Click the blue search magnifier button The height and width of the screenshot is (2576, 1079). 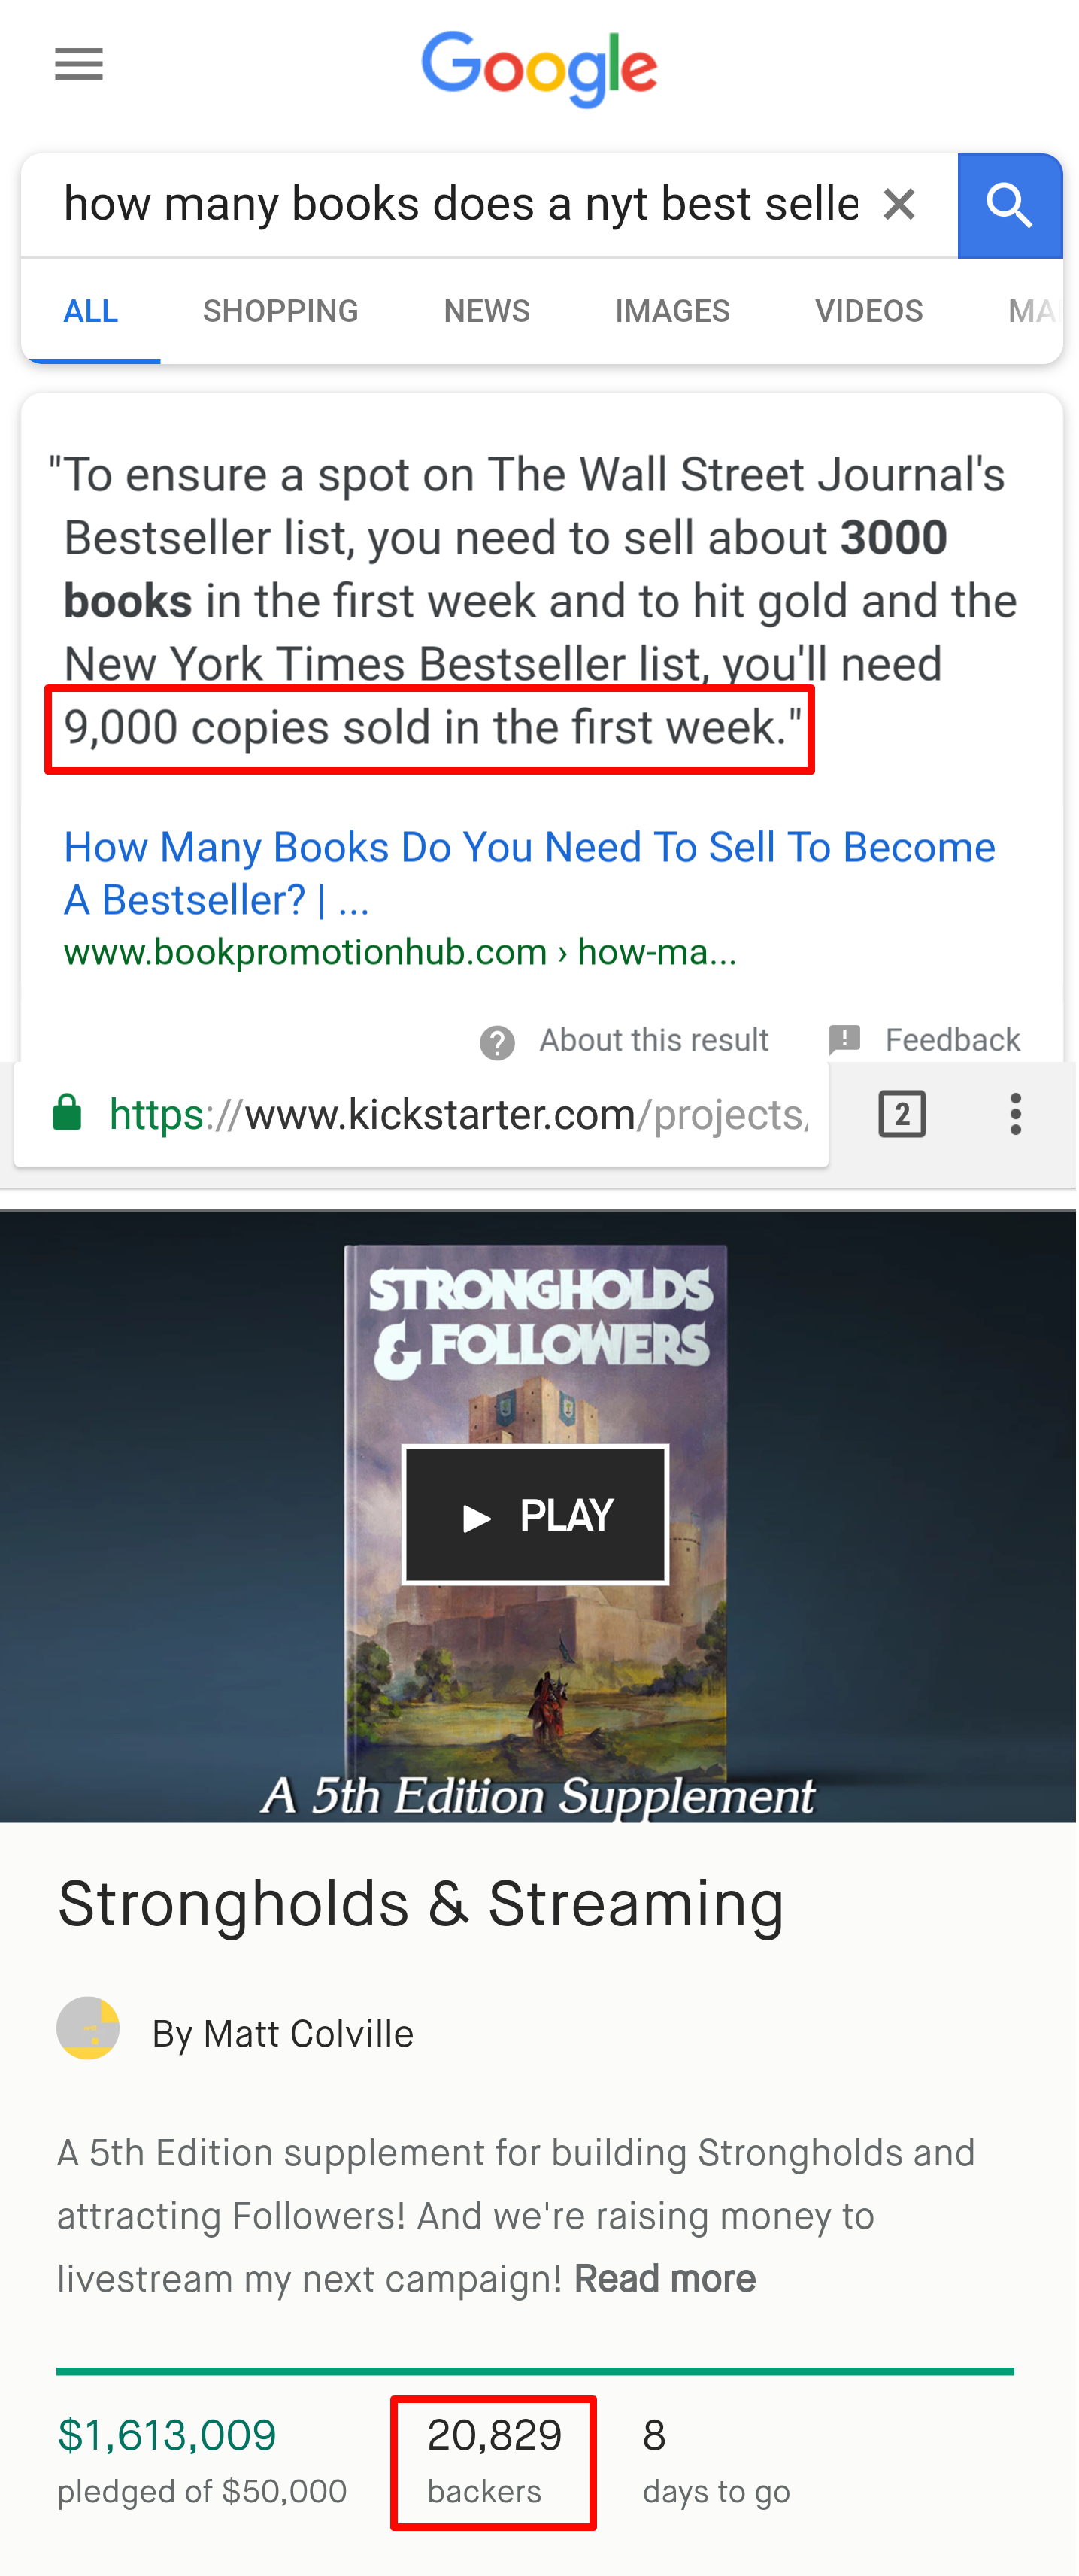(x=1010, y=206)
